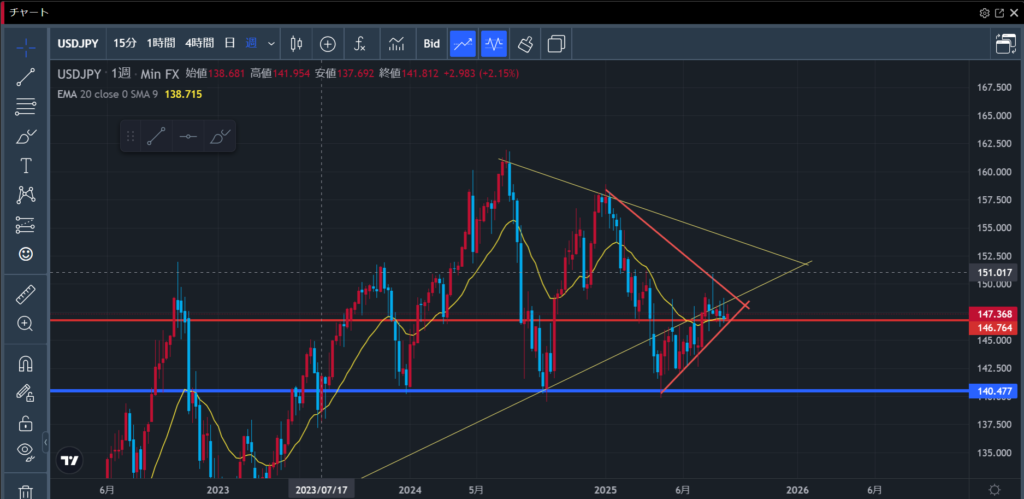The width and height of the screenshot is (1024, 499).
Task: Switch to 1時間 timeframe
Action: pos(161,44)
